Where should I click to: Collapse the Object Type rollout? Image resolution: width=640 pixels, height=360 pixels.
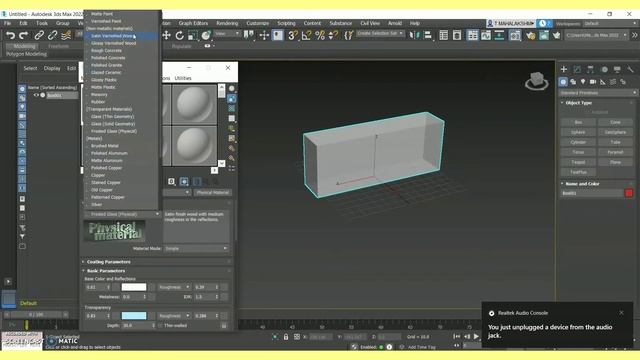[598, 102]
